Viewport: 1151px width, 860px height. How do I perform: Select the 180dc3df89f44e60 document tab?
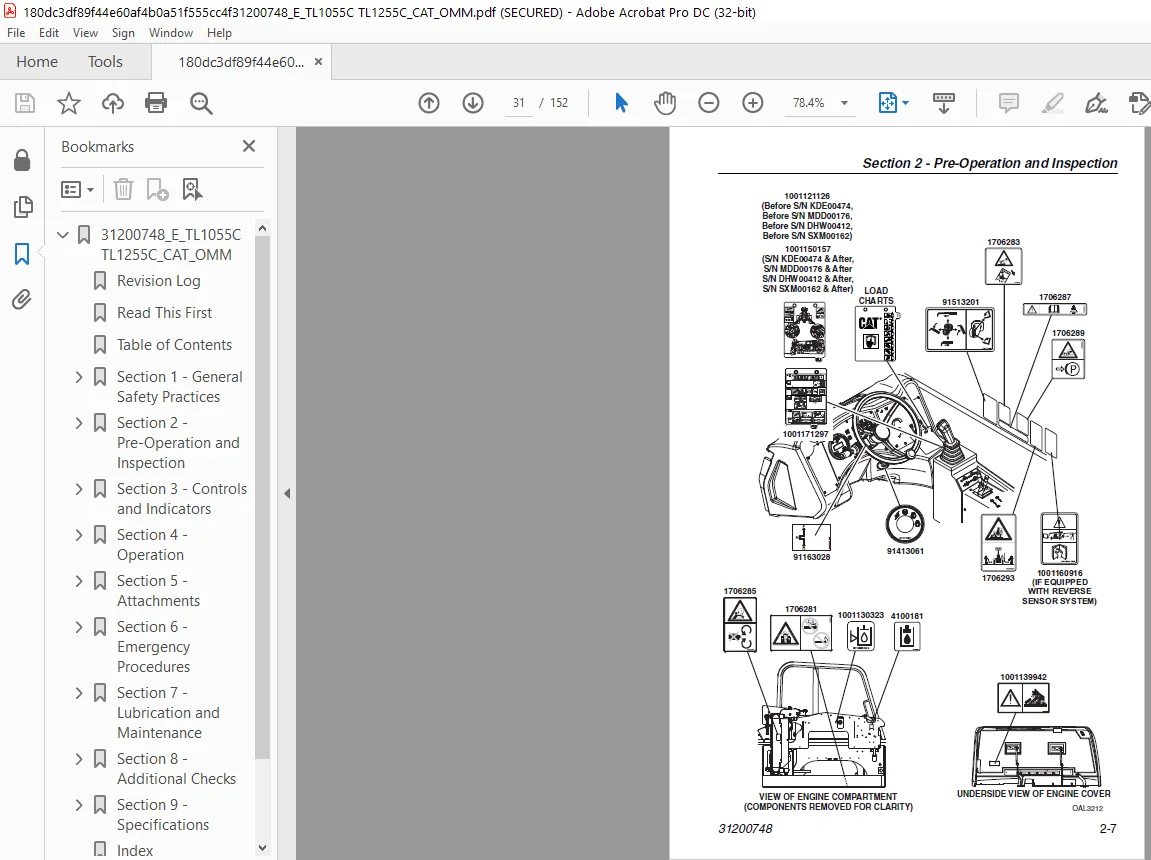tap(241, 62)
